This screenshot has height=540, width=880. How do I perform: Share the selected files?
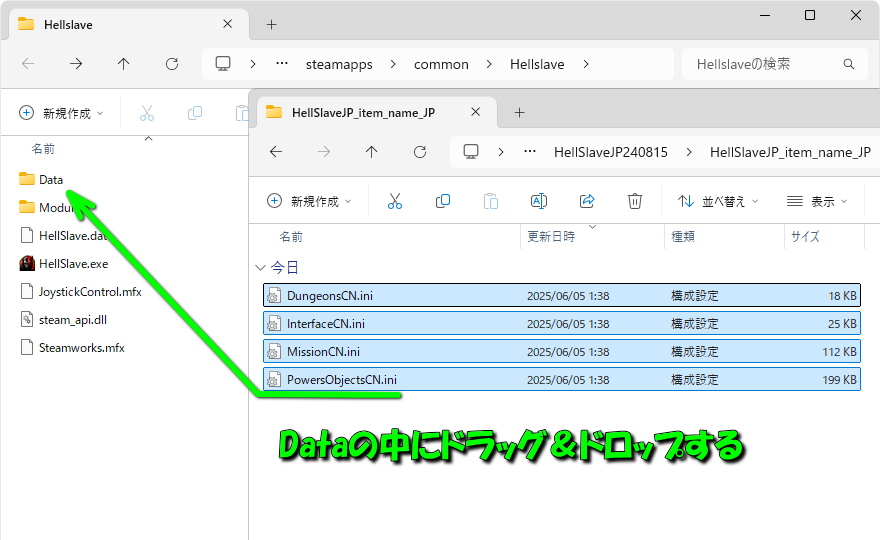pos(587,201)
